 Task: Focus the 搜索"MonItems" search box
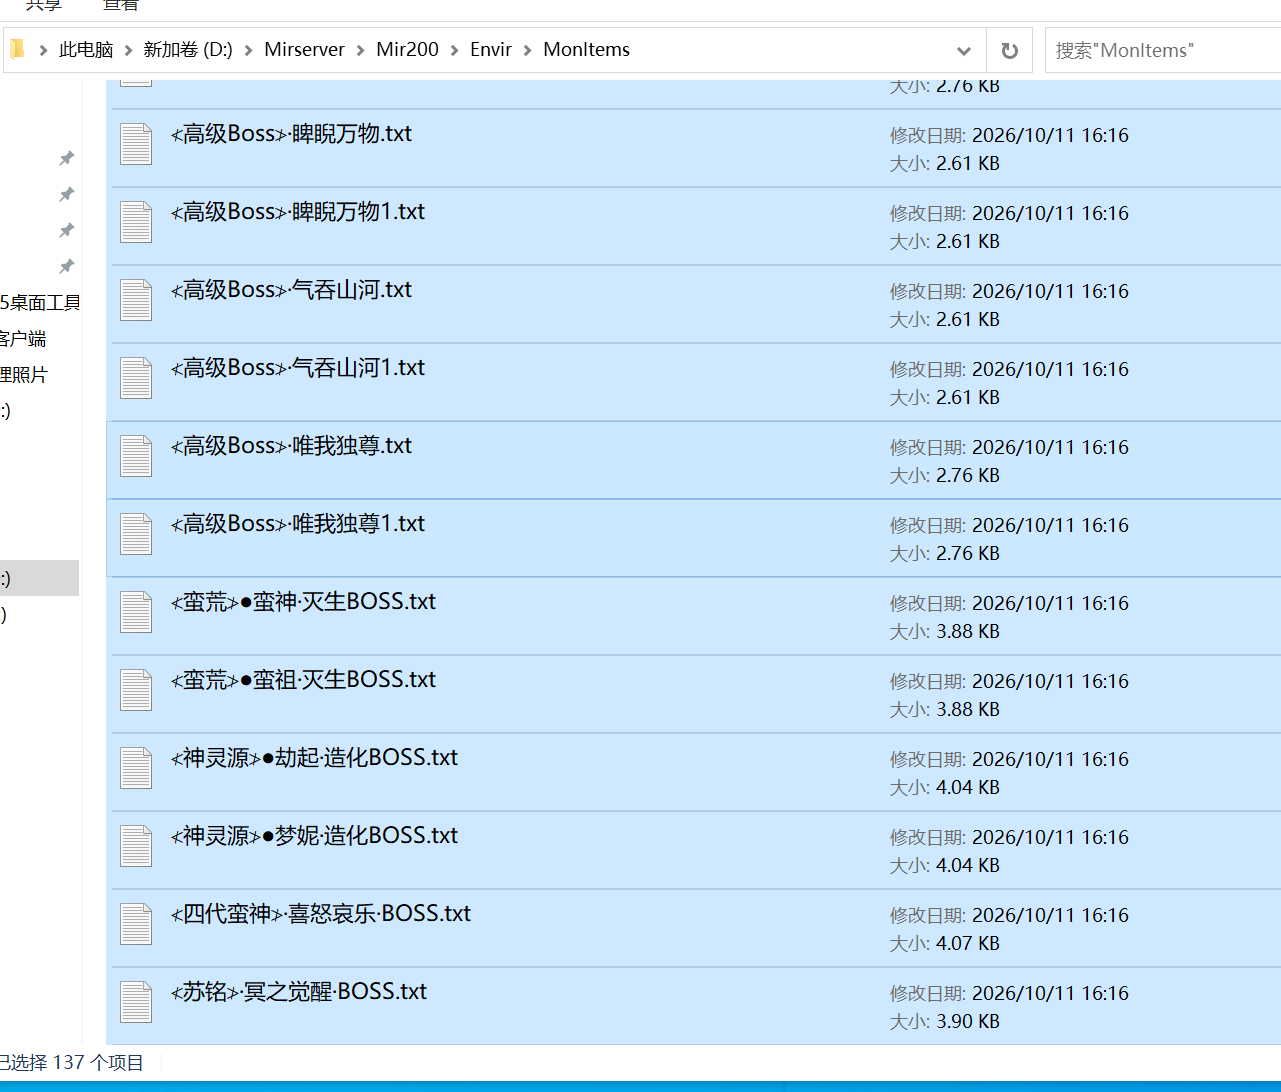point(1163,50)
